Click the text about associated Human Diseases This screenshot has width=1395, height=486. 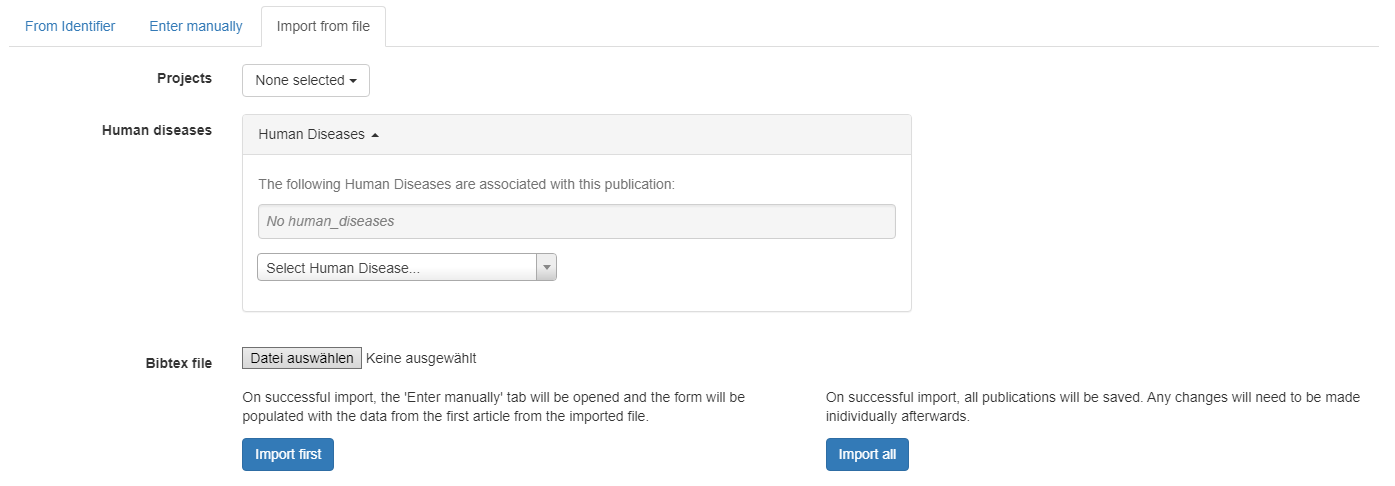(x=467, y=184)
